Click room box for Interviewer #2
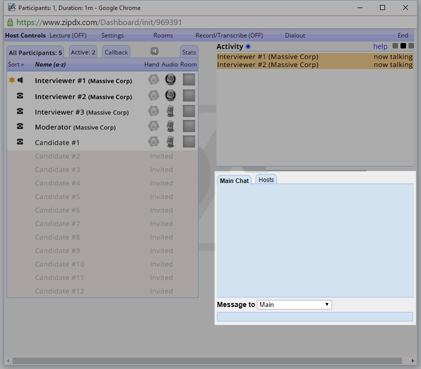The image size is (421, 369). click(x=189, y=95)
